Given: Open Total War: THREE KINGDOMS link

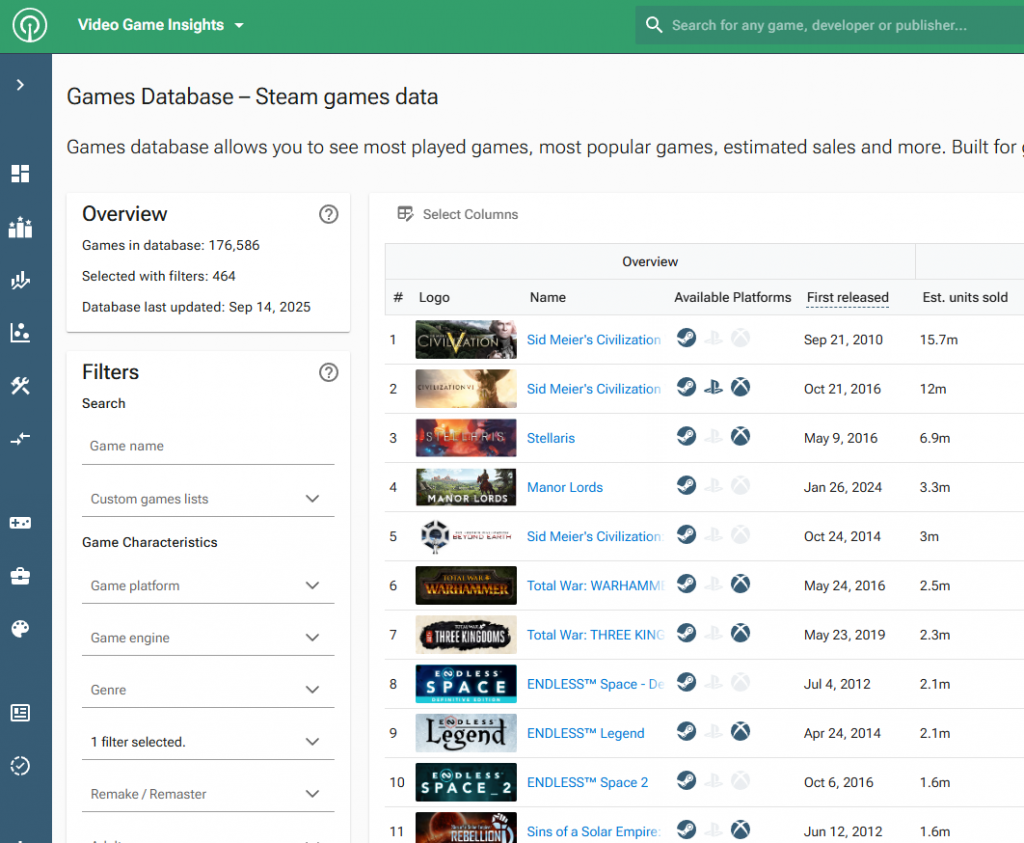Looking at the screenshot, I should (596, 635).
